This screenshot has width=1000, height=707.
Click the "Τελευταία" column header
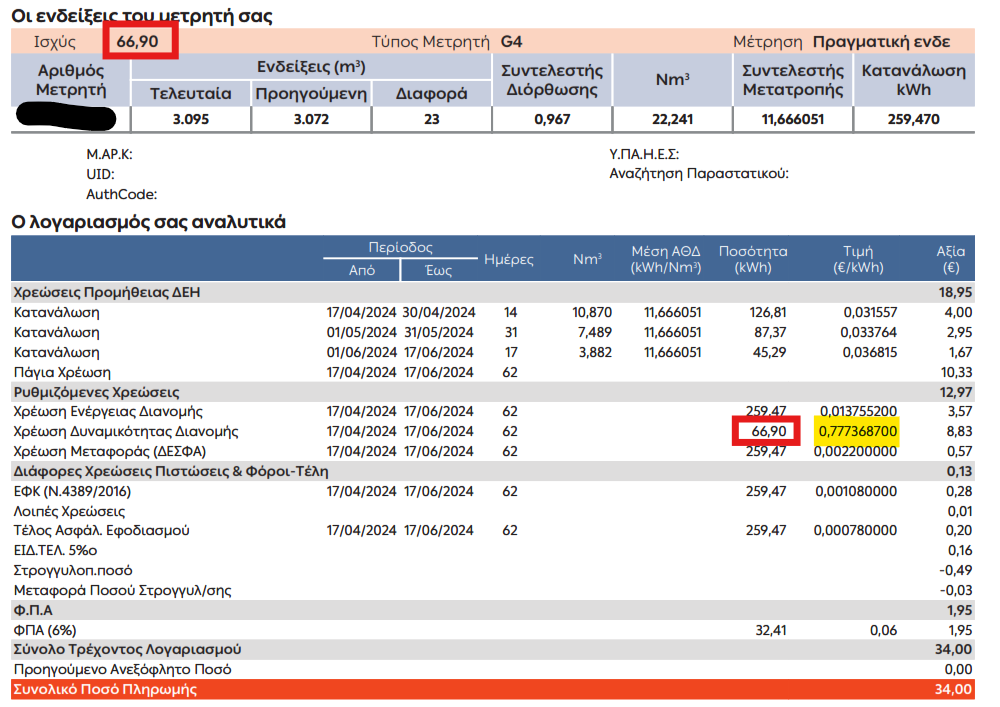[191, 94]
